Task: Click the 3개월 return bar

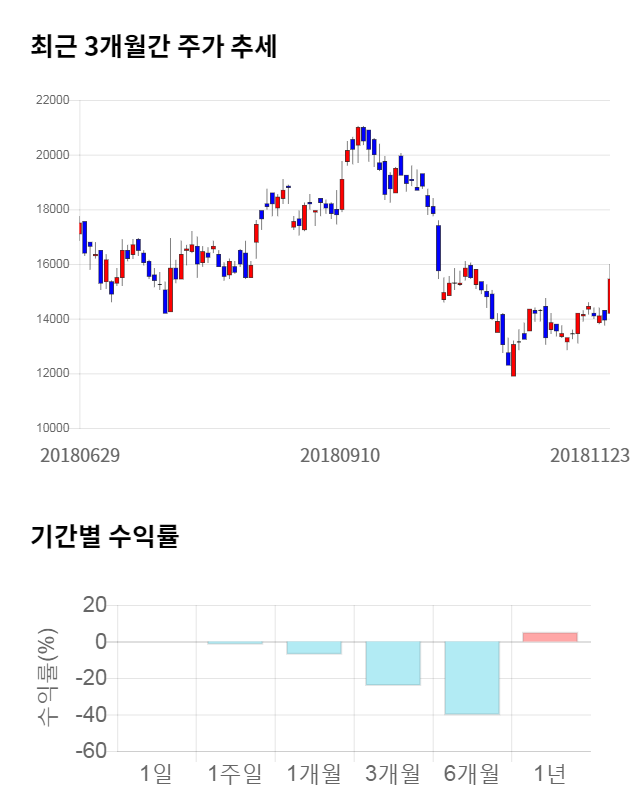Action: point(392,663)
